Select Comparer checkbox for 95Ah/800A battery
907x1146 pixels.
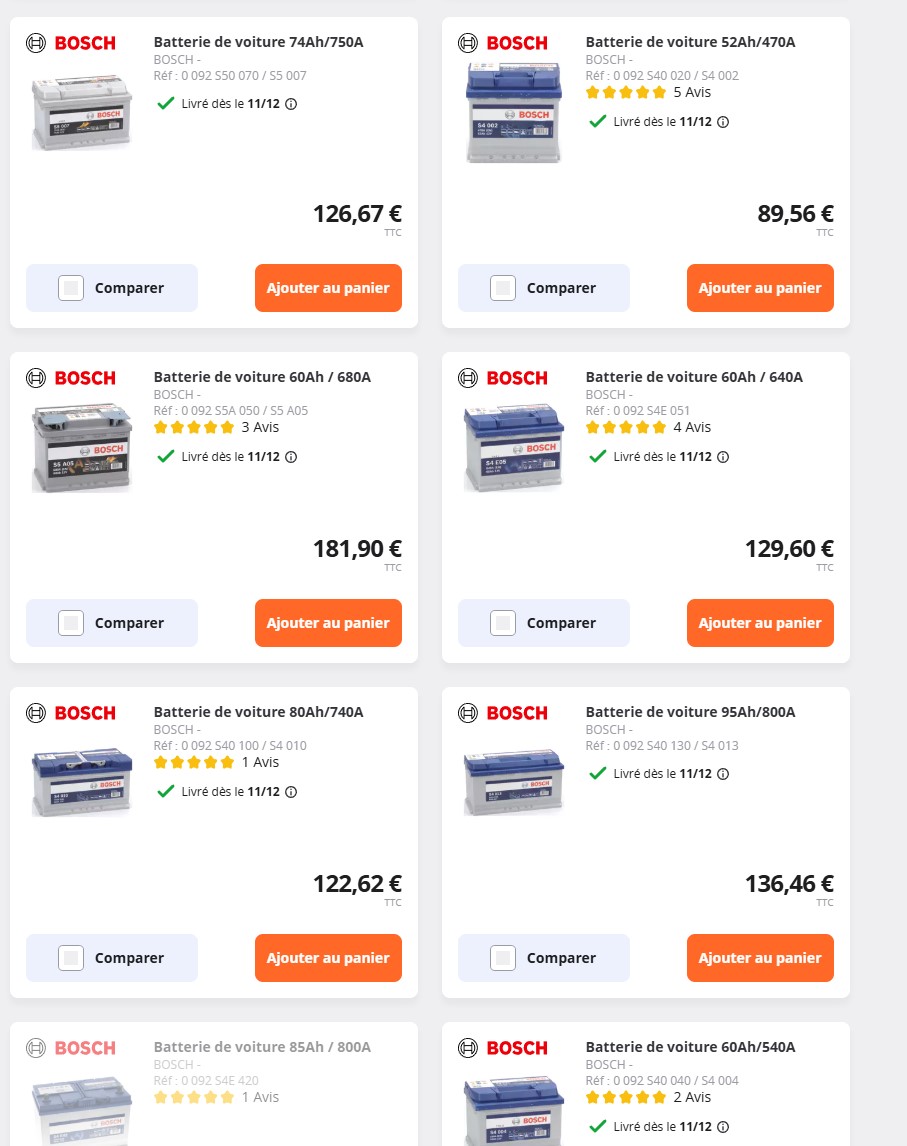click(503, 958)
